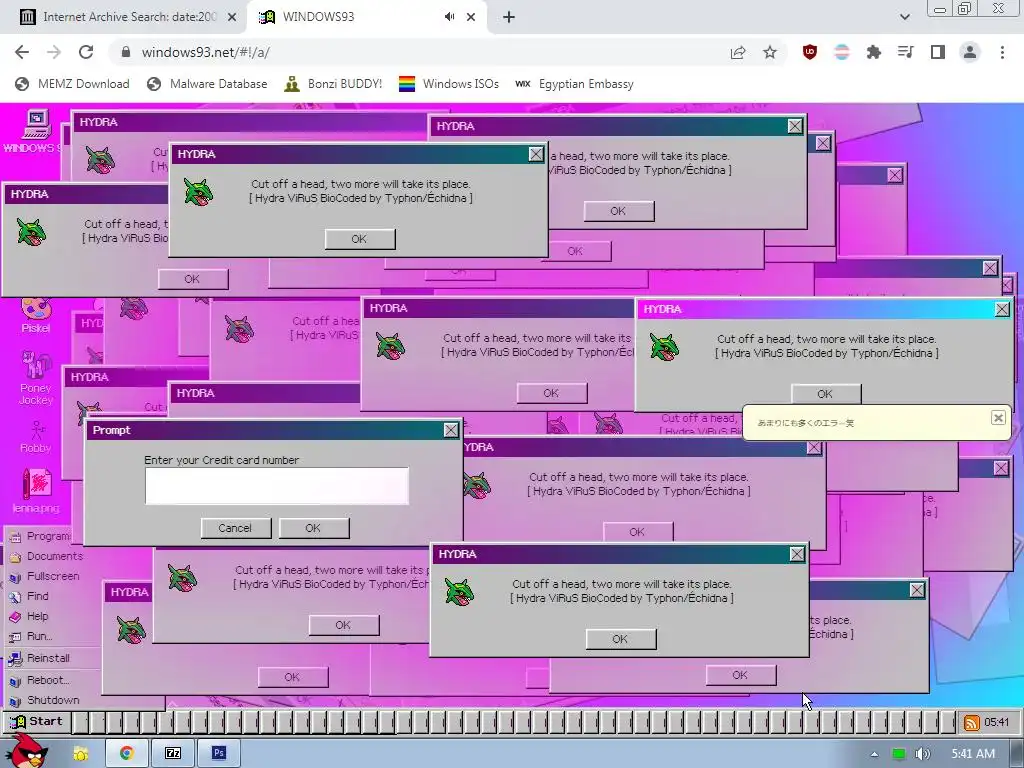The image size is (1024, 768).
Task: Dismiss the yellow Japanese notification balloon
Action: pos(998,417)
